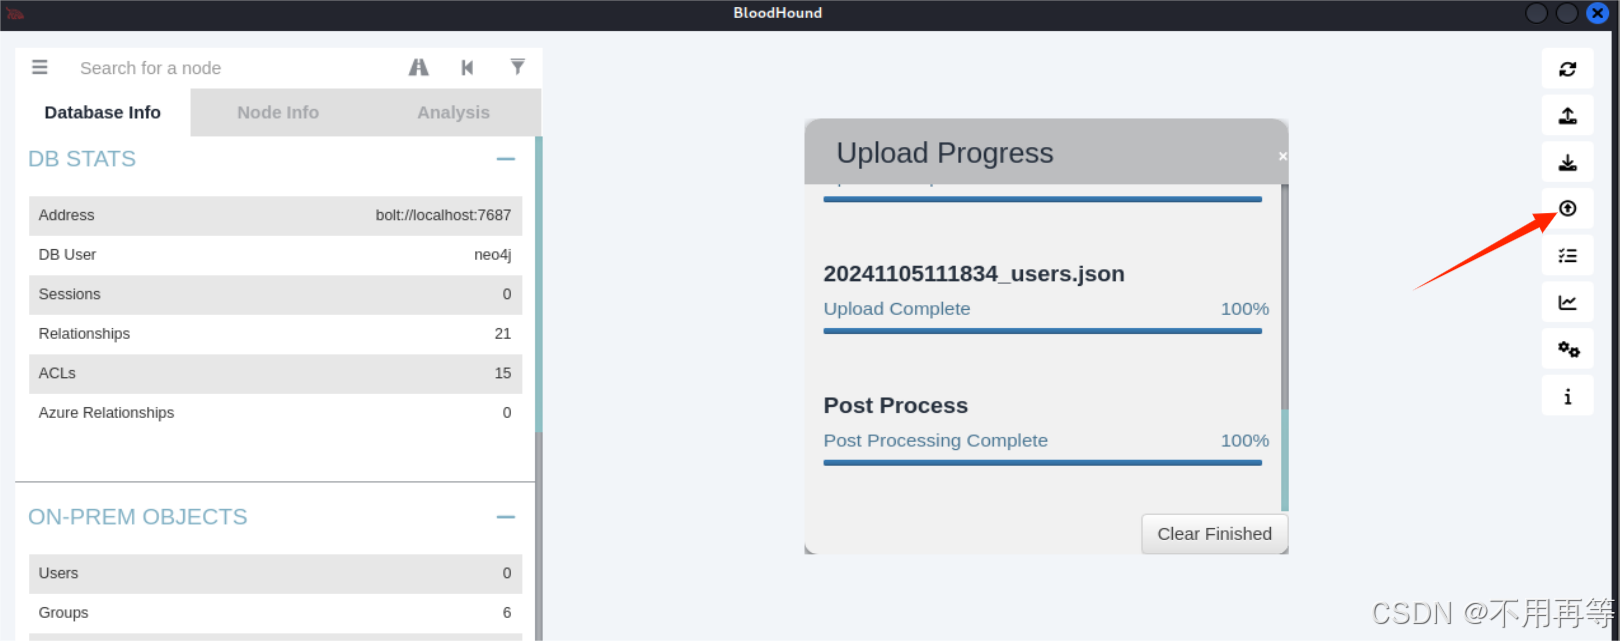
Task: Click the ON-PREM OBJECTS heading
Action: click(138, 517)
